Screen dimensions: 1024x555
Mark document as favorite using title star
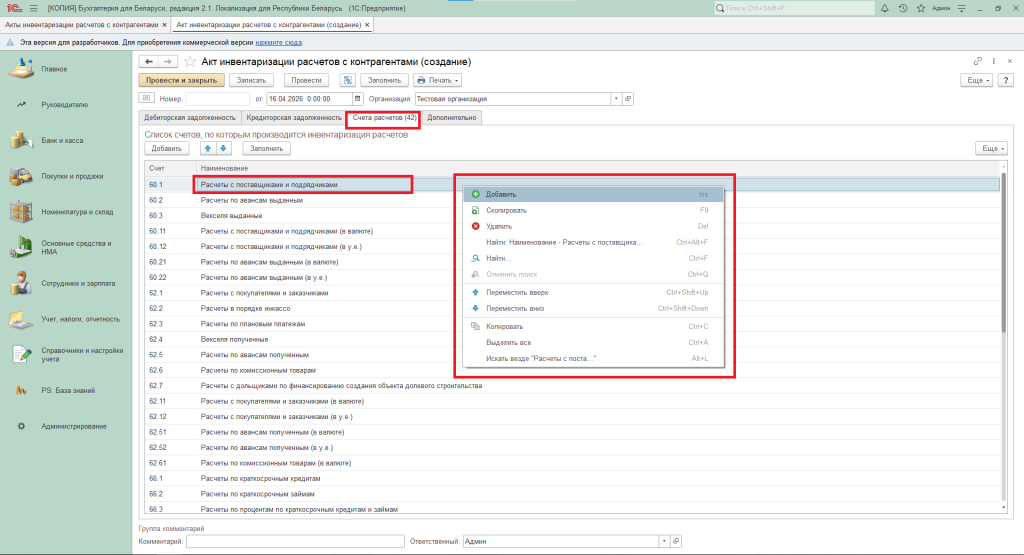(190, 62)
